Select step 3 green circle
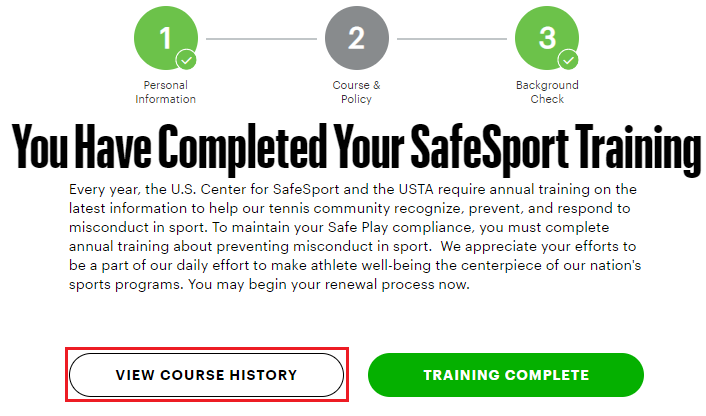706x416 pixels. tap(547, 38)
